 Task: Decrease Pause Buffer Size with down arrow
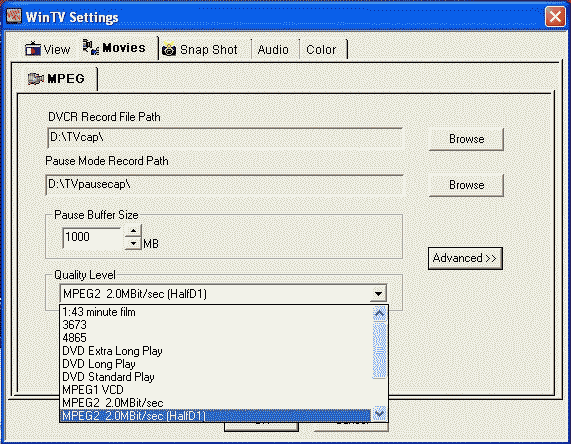coord(133,243)
